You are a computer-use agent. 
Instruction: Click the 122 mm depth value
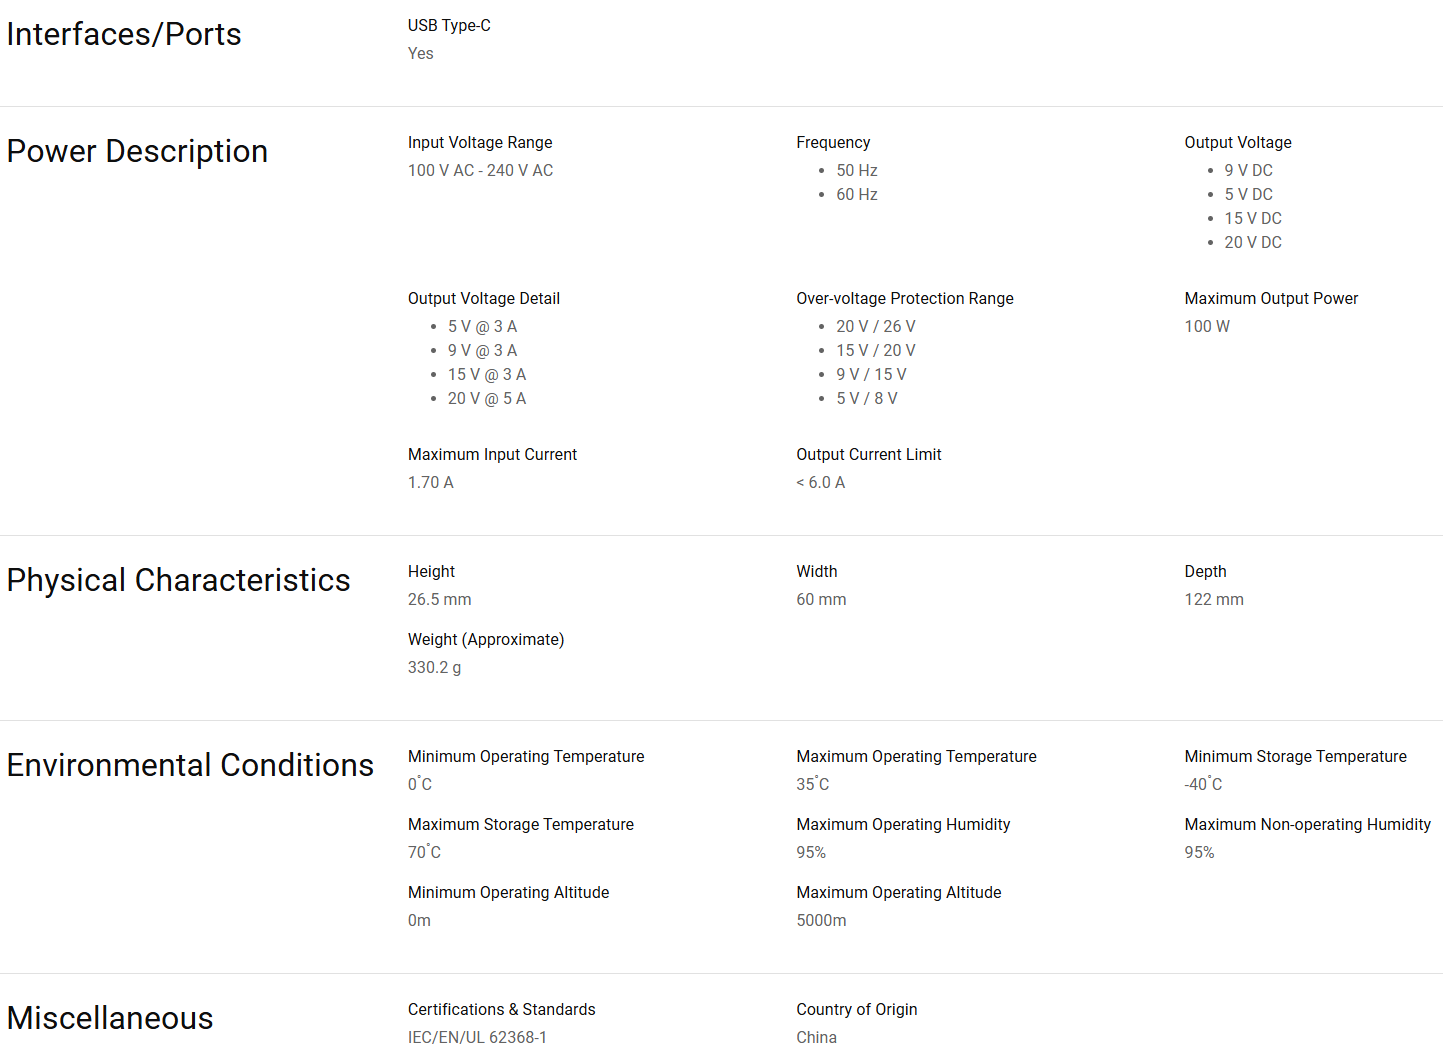coord(1214,599)
